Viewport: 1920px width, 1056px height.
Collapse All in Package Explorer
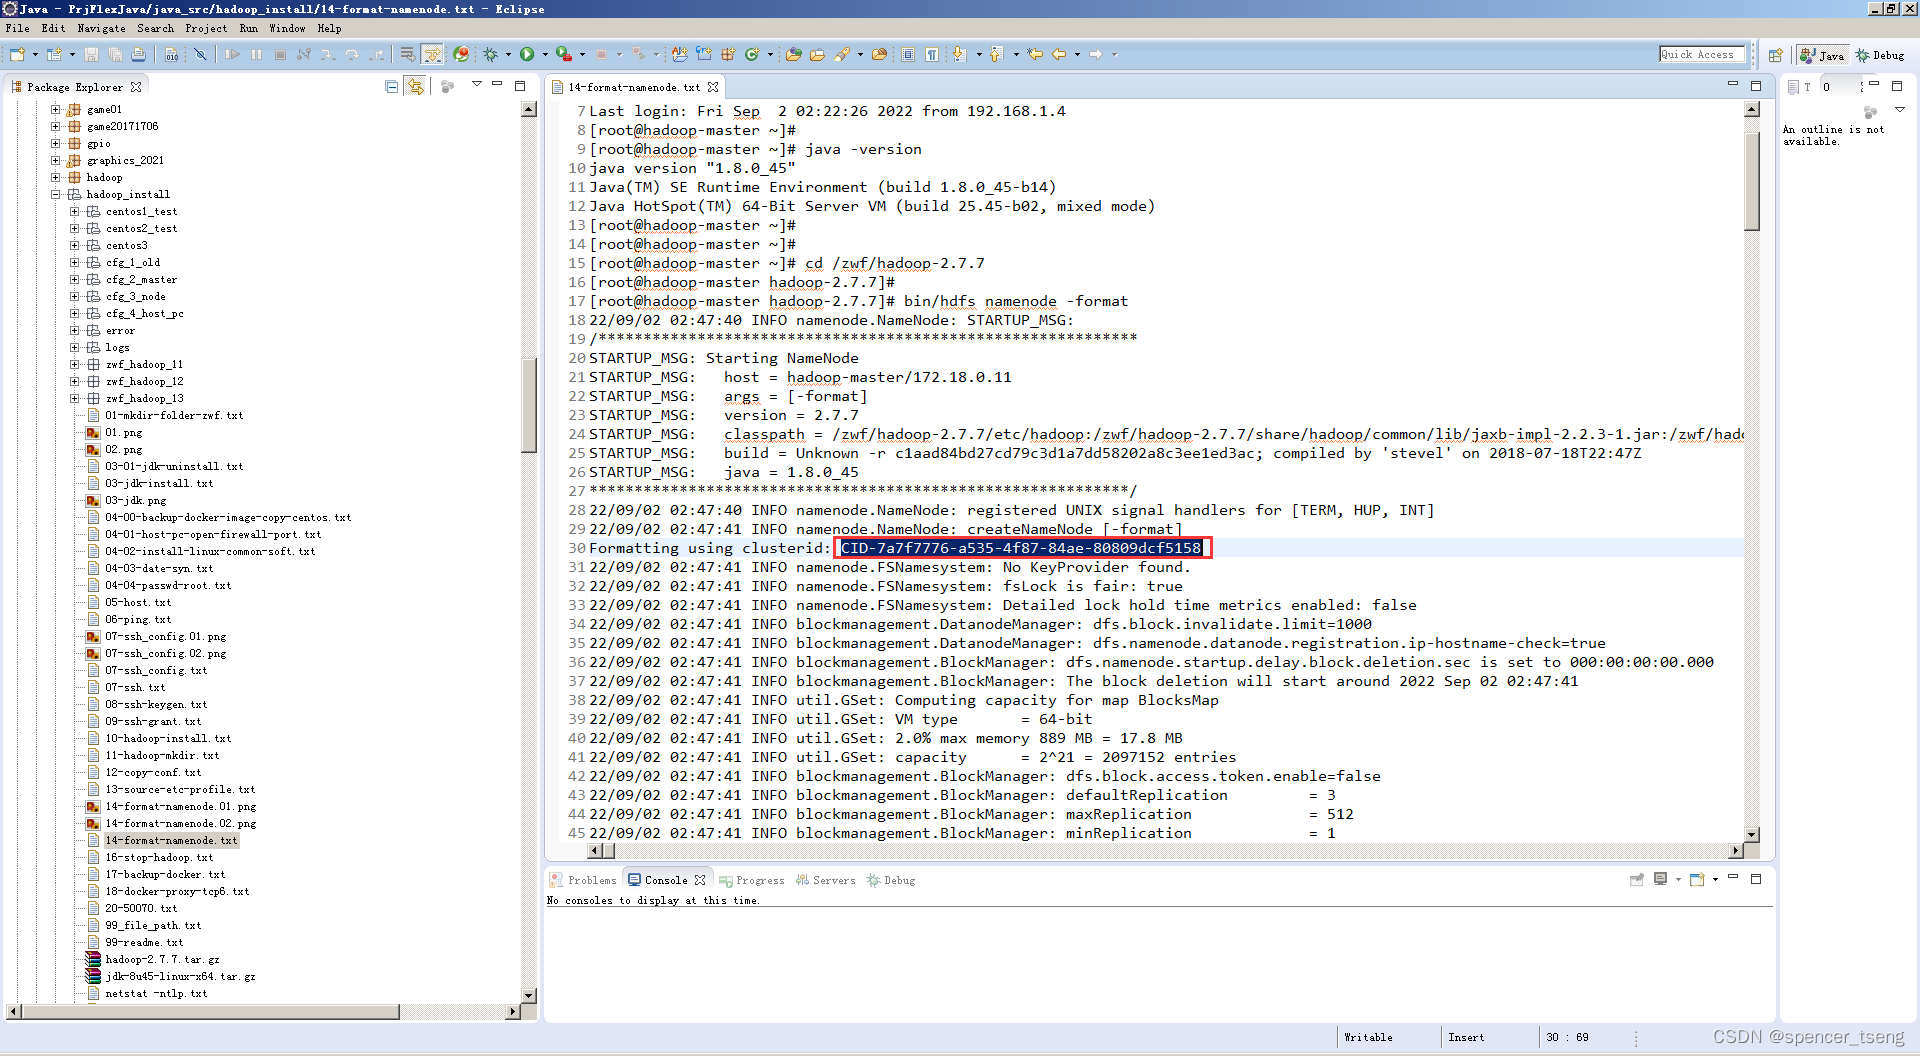pyautogui.click(x=391, y=88)
